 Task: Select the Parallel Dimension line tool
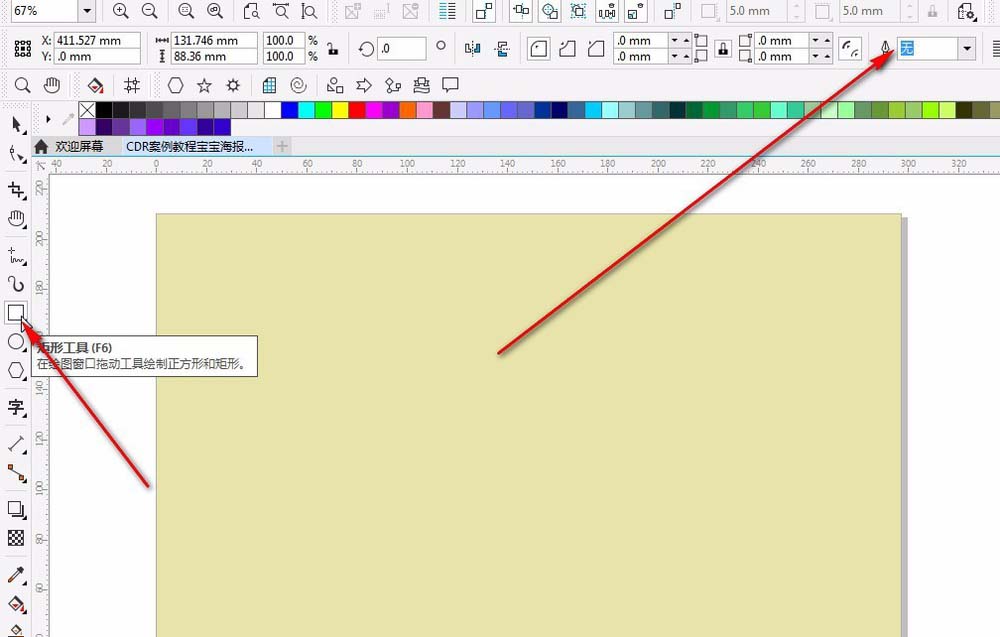click(16, 444)
